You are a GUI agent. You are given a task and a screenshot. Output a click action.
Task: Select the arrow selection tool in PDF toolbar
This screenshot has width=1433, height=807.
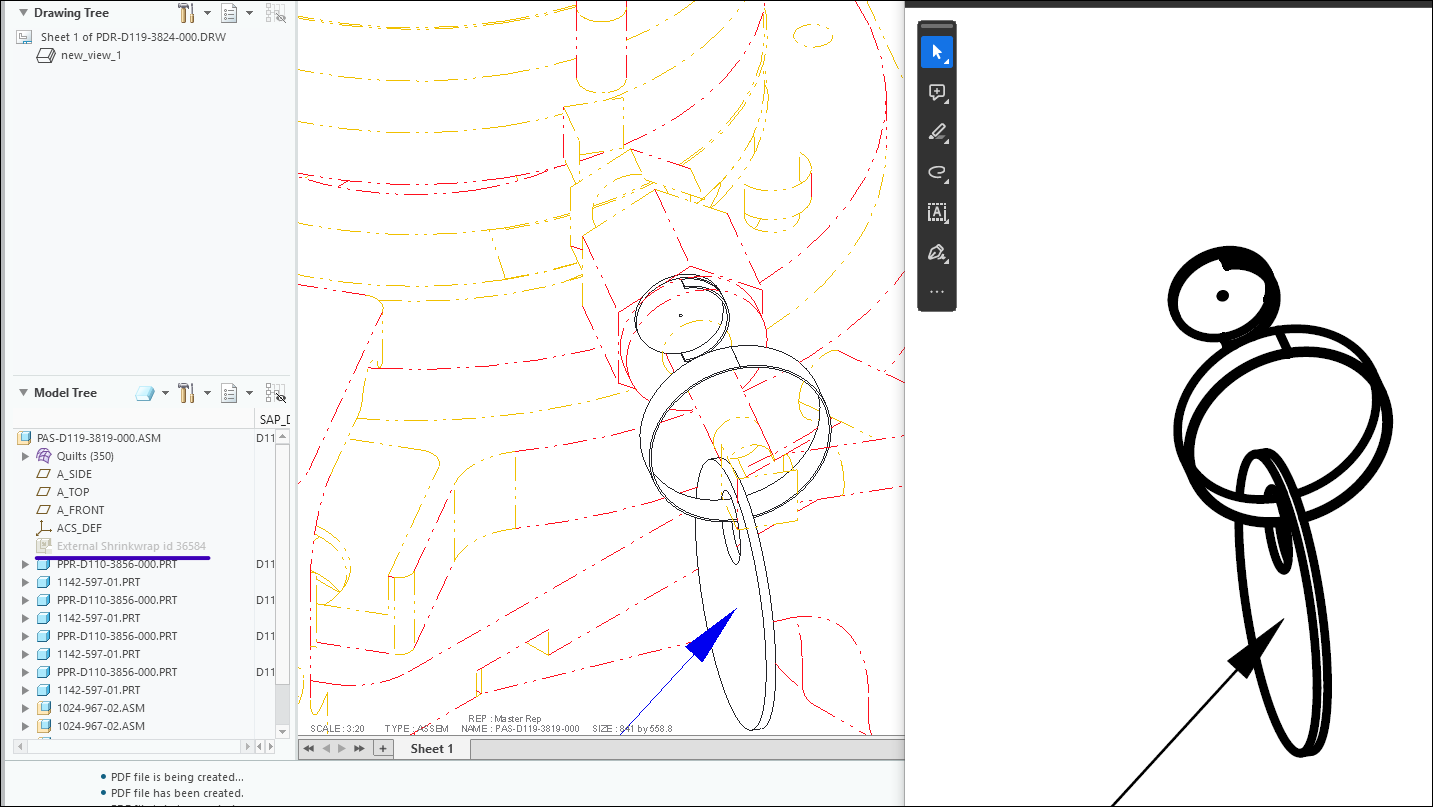coord(936,52)
